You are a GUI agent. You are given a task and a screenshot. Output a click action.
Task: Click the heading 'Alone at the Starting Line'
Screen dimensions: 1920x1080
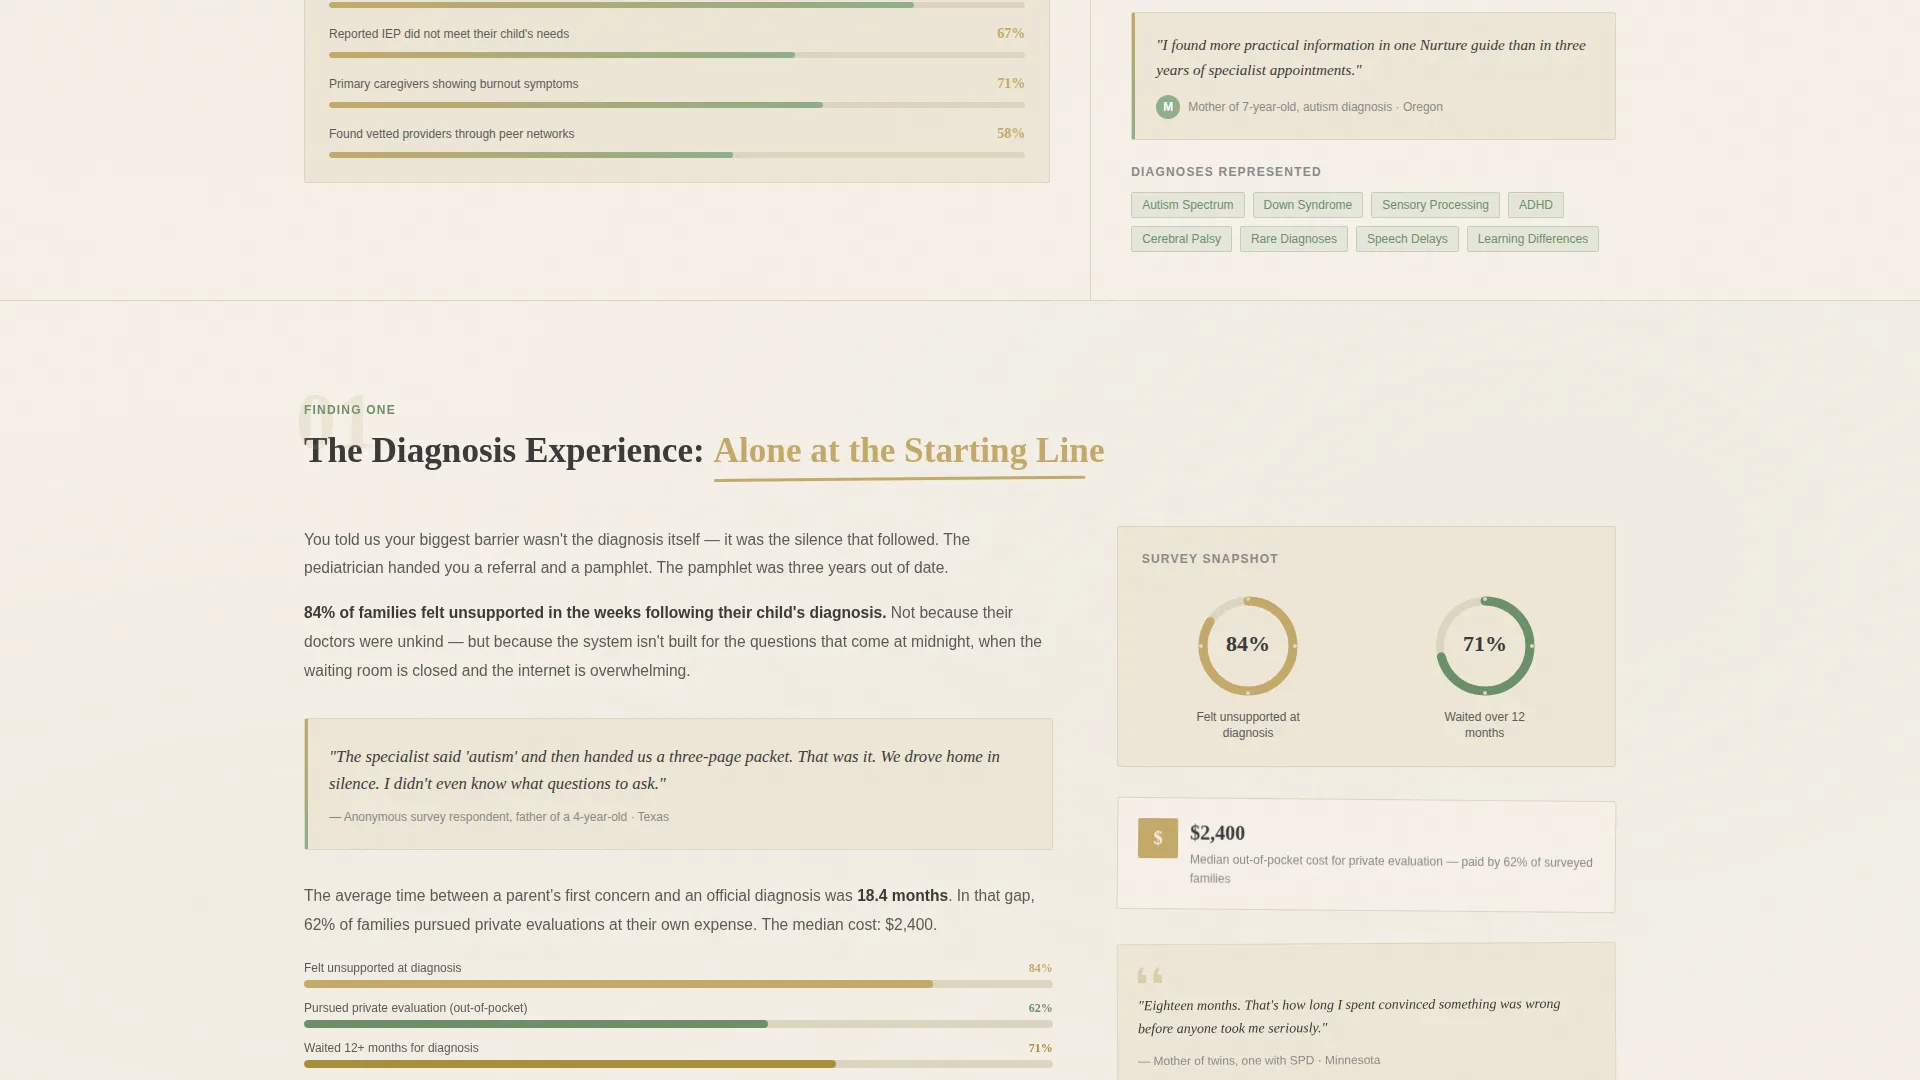tap(908, 451)
